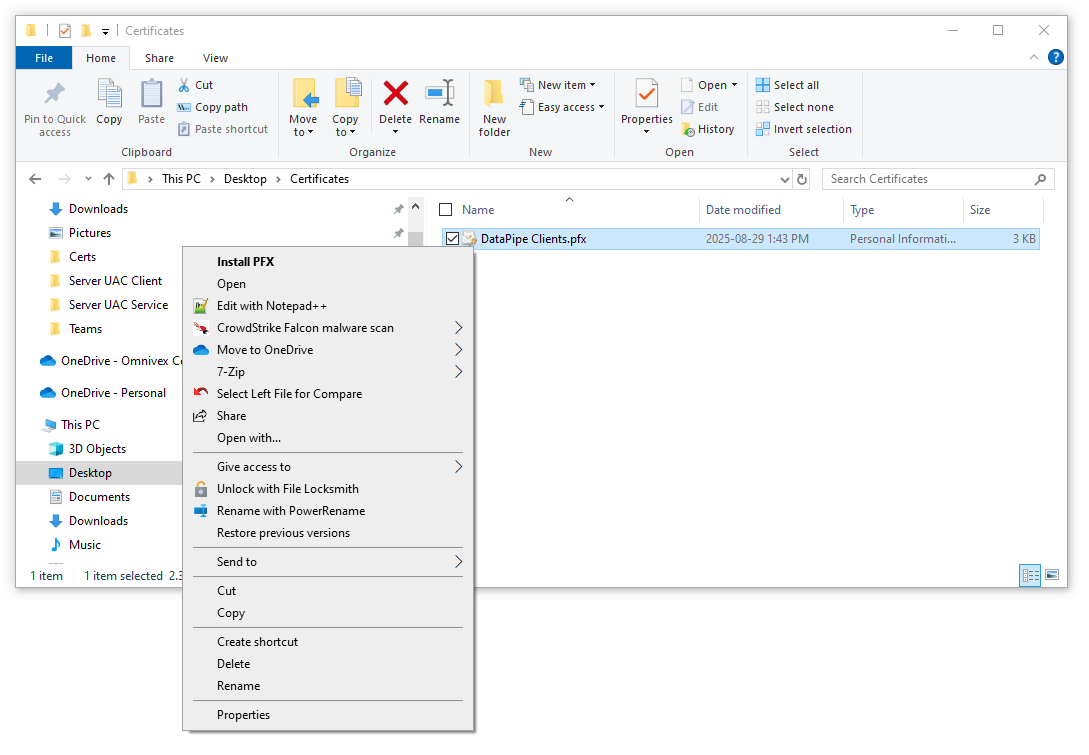Click the Pin to Quick access icon
This screenshot has height=755, width=1089.
coord(54,105)
